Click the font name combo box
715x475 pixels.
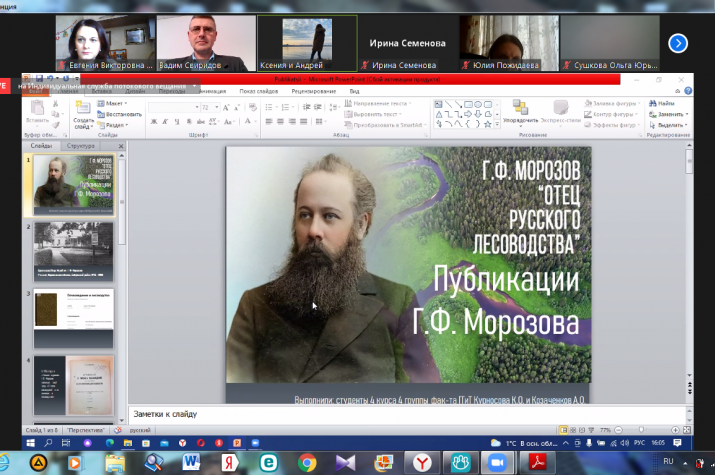(174, 108)
